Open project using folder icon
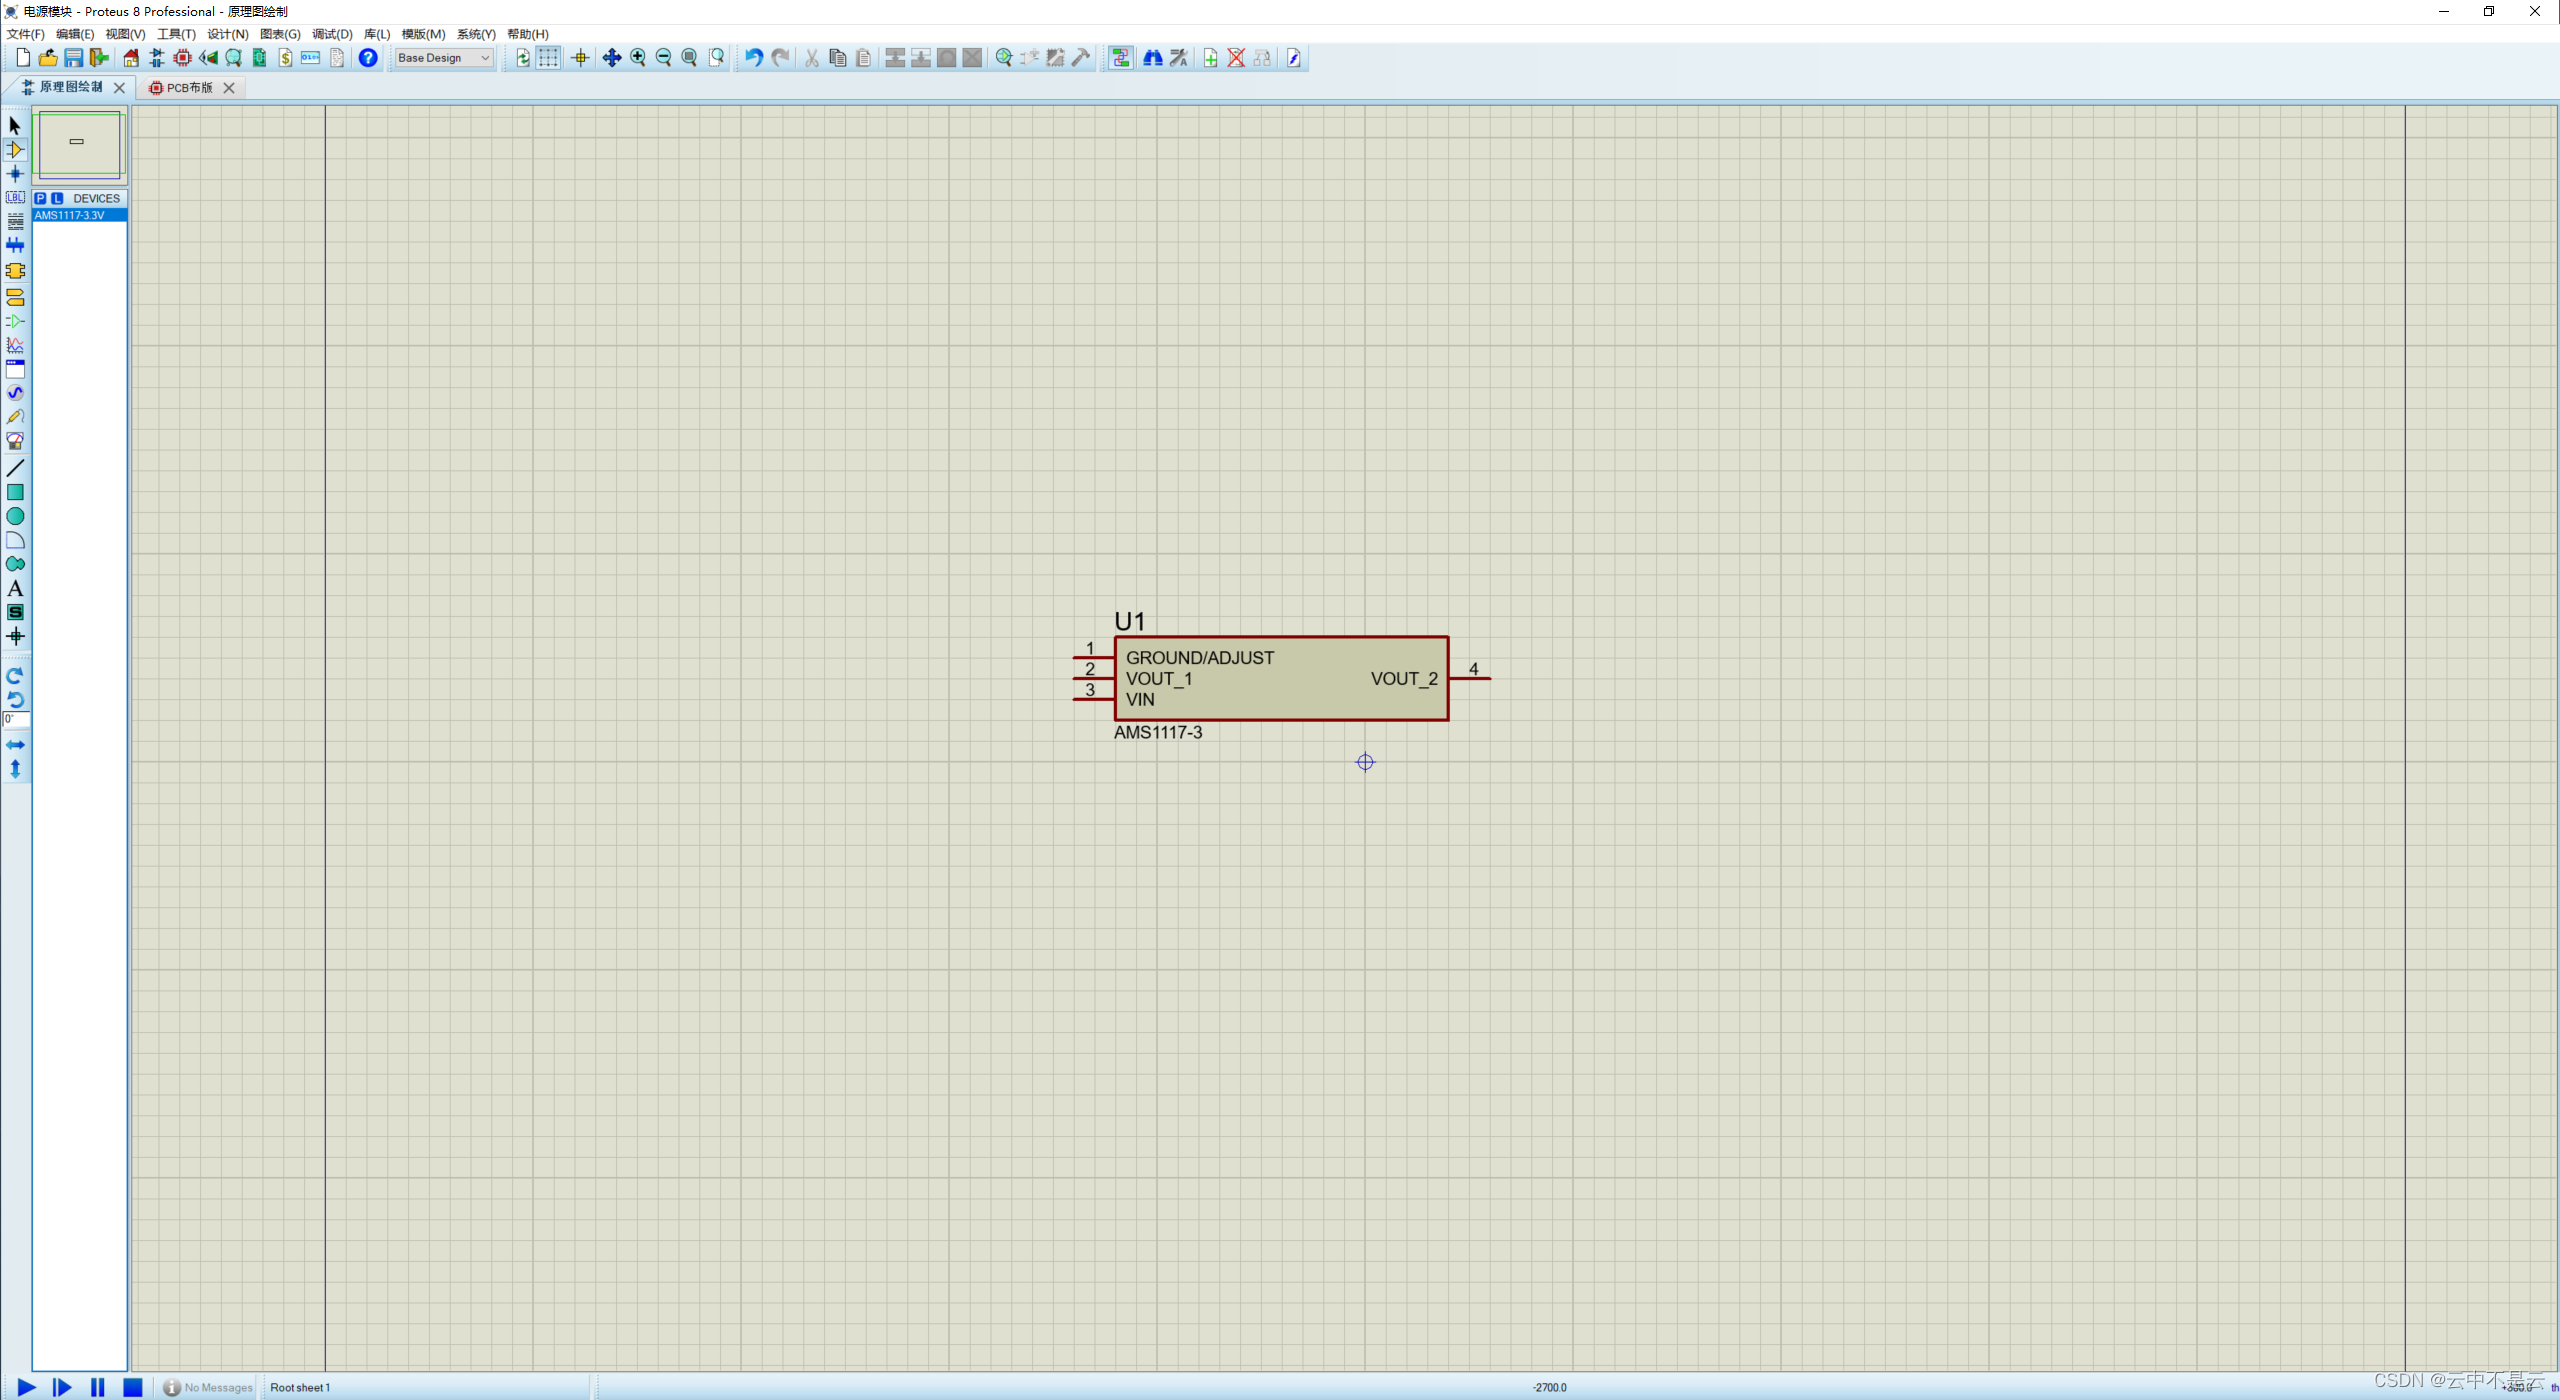The width and height of the screenshot is (2560, 1400). [48, 58]
